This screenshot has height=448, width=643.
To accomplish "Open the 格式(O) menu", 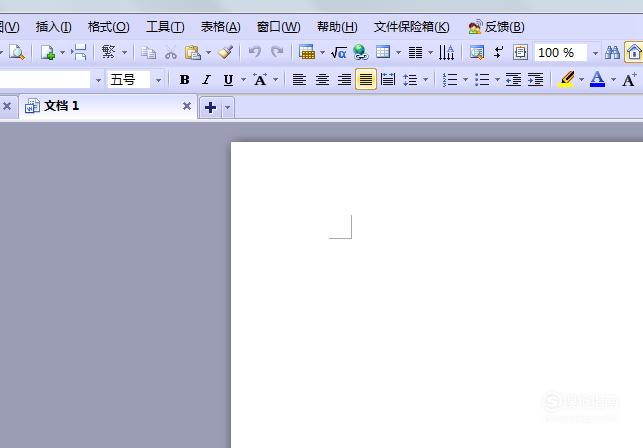I will 109,27.
